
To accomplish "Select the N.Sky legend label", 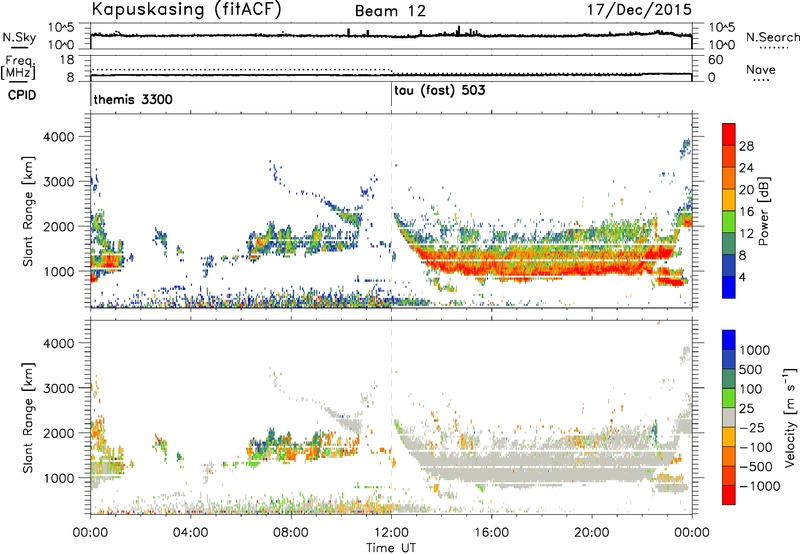I will point(19,37).
